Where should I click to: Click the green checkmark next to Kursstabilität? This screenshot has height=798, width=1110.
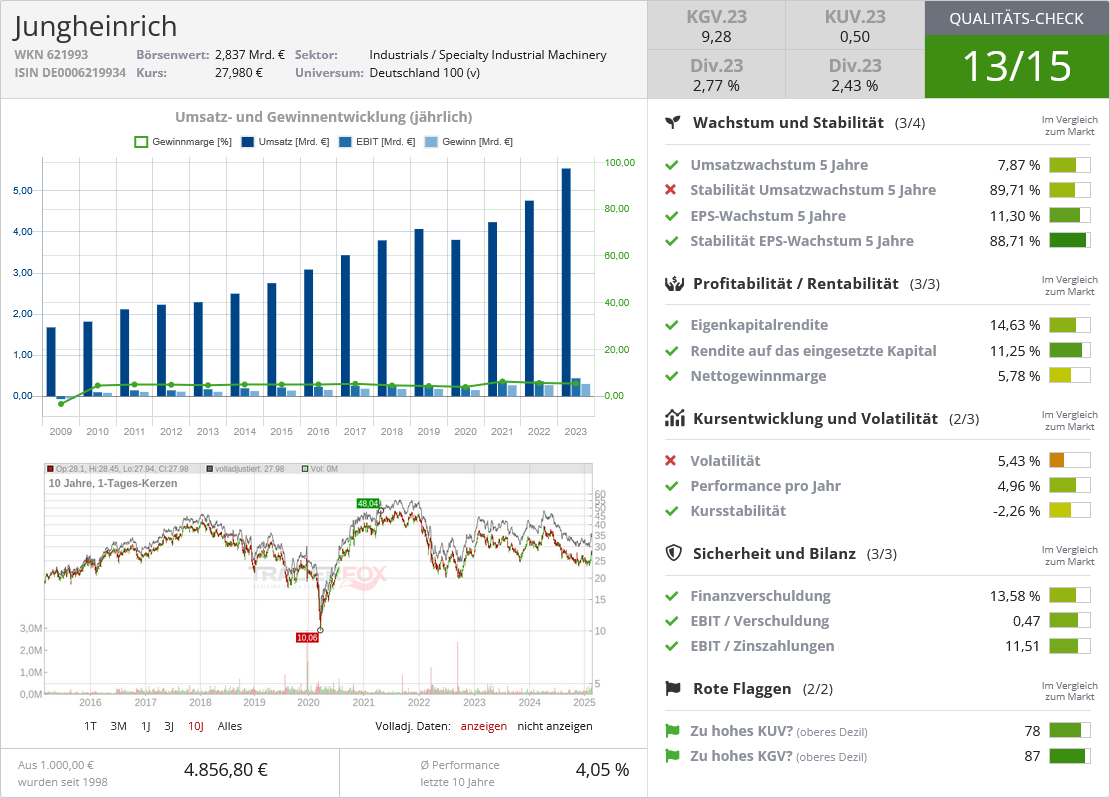671,511
